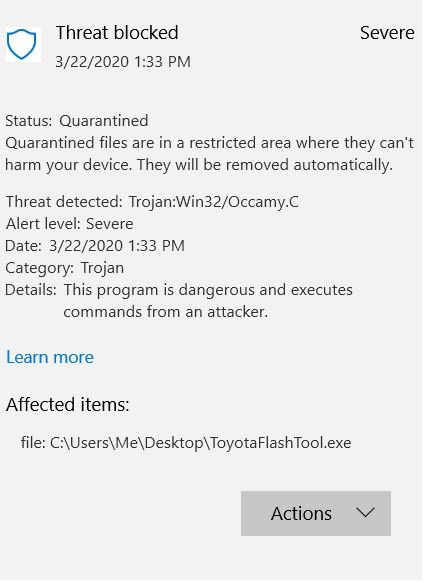Viewport: 427px width, 583px height.
Task: Select the Trojan:Win32/Occamy.C threat name
Action: 215,203
